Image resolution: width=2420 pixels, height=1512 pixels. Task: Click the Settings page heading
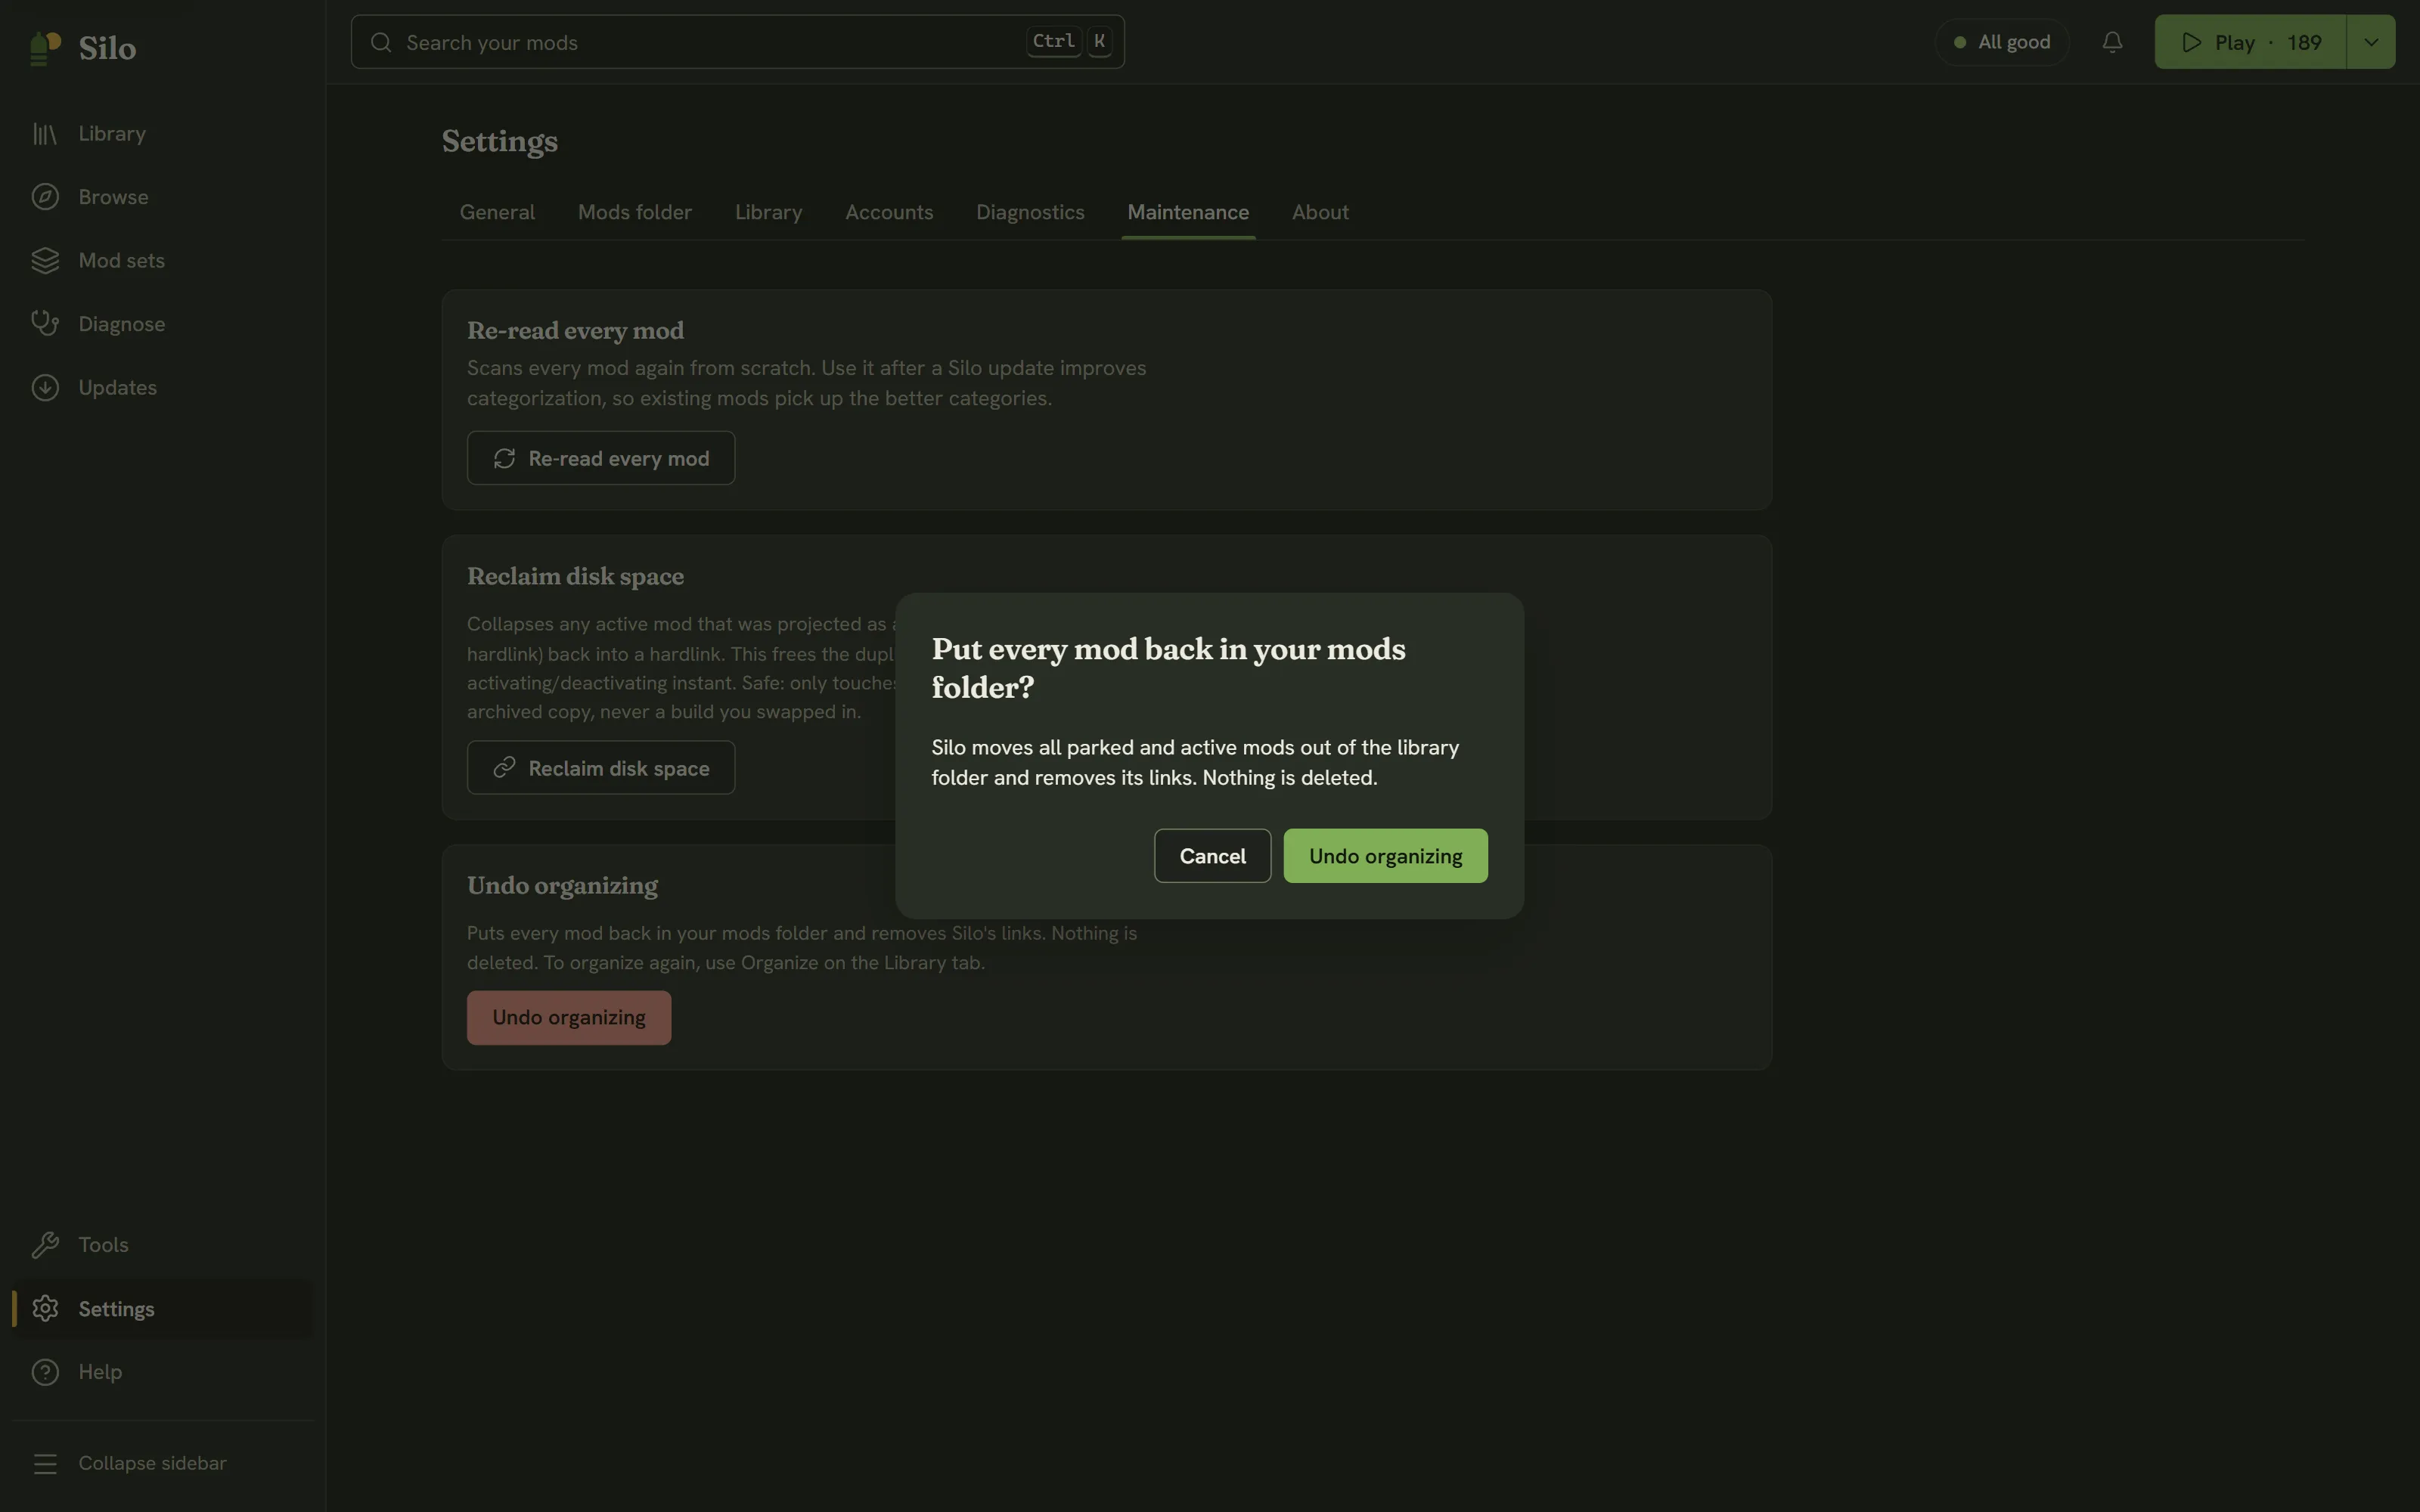500,141
